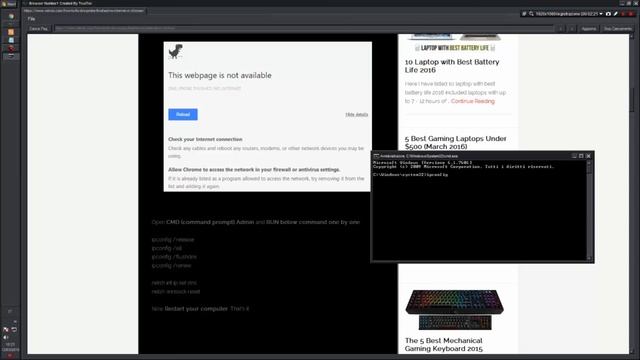Click the mechanical keyboard thumbnail image
Image resolution: width=640 pixels, height=360 pixels.
(454, 310)
